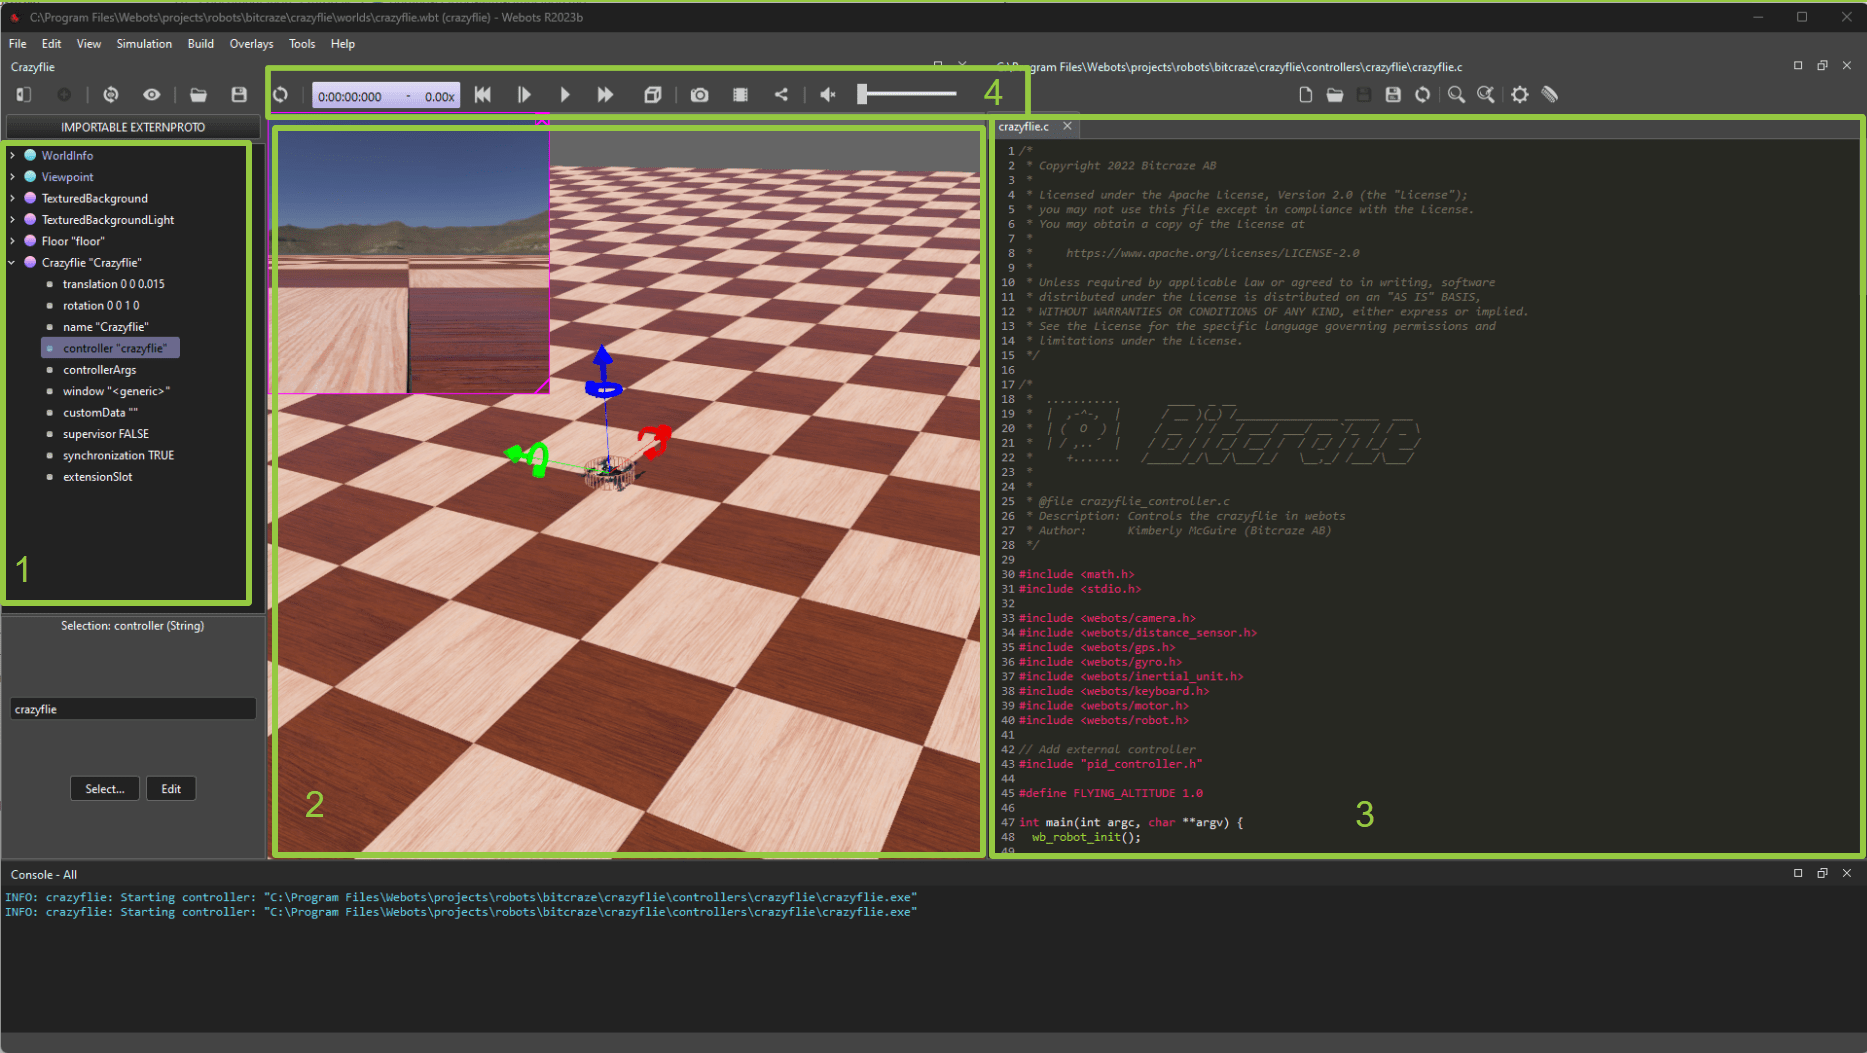This screenshot has height=1053, width=1867.
Task: Mute the simulation sound
Action: tap(827, 94)
